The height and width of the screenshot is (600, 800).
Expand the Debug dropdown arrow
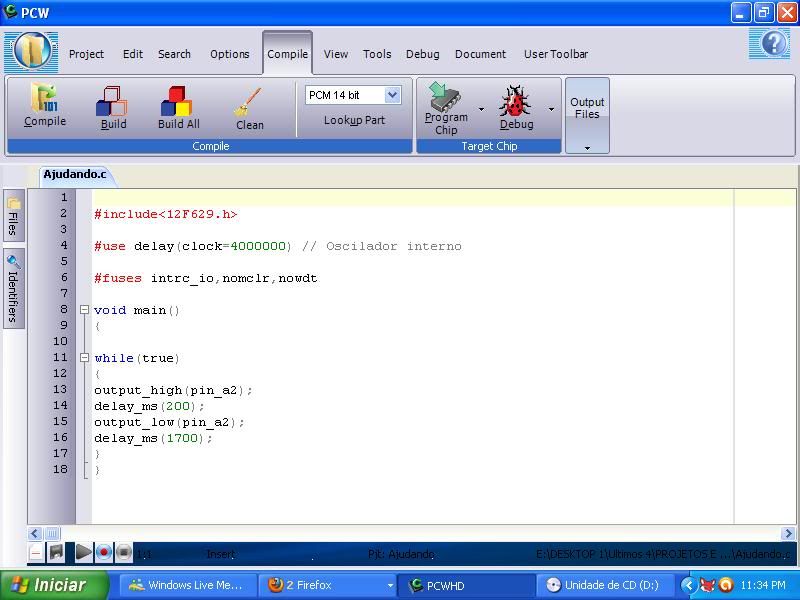(552, 109)
